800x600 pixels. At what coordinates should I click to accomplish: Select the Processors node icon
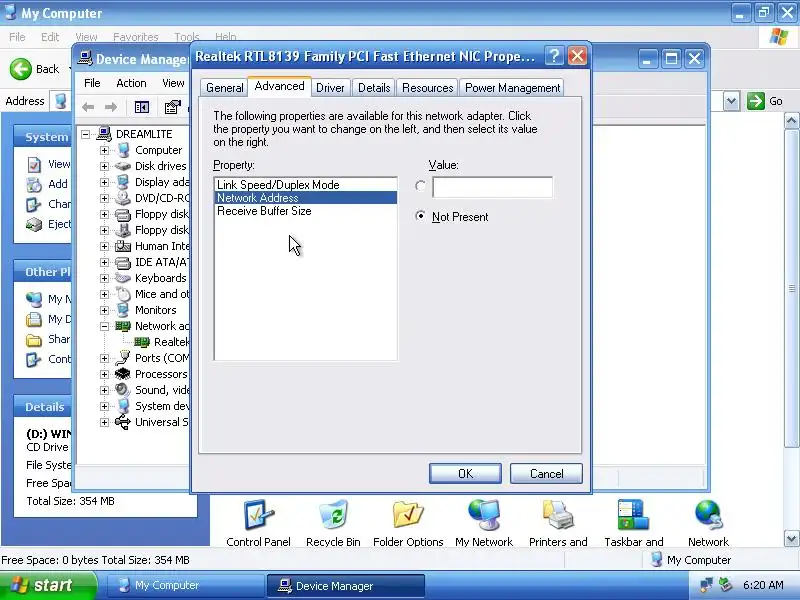coord(122,374)
